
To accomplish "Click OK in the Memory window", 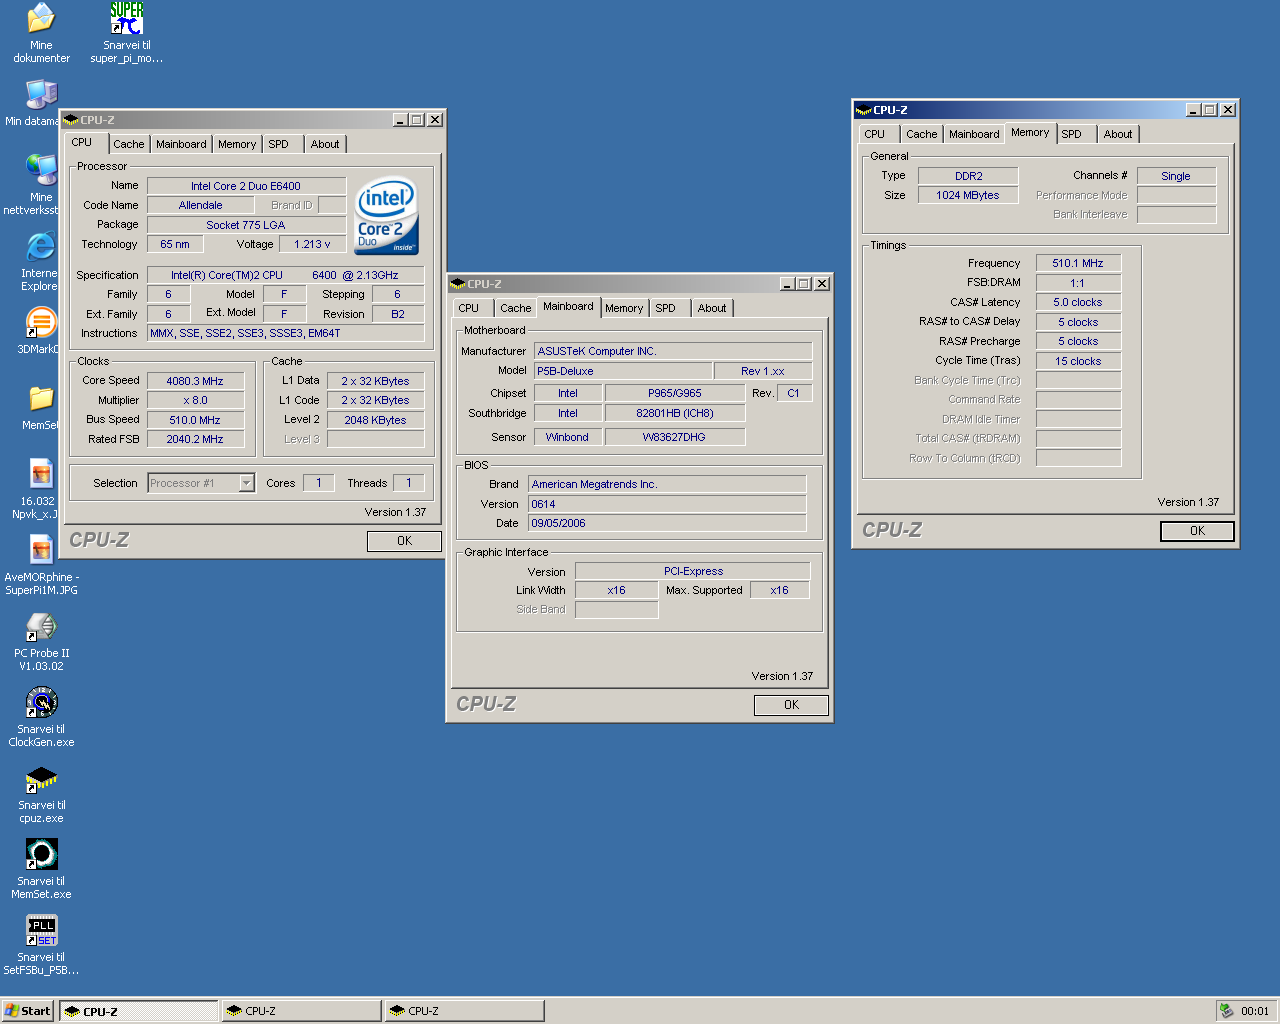I will (1197, 531).
